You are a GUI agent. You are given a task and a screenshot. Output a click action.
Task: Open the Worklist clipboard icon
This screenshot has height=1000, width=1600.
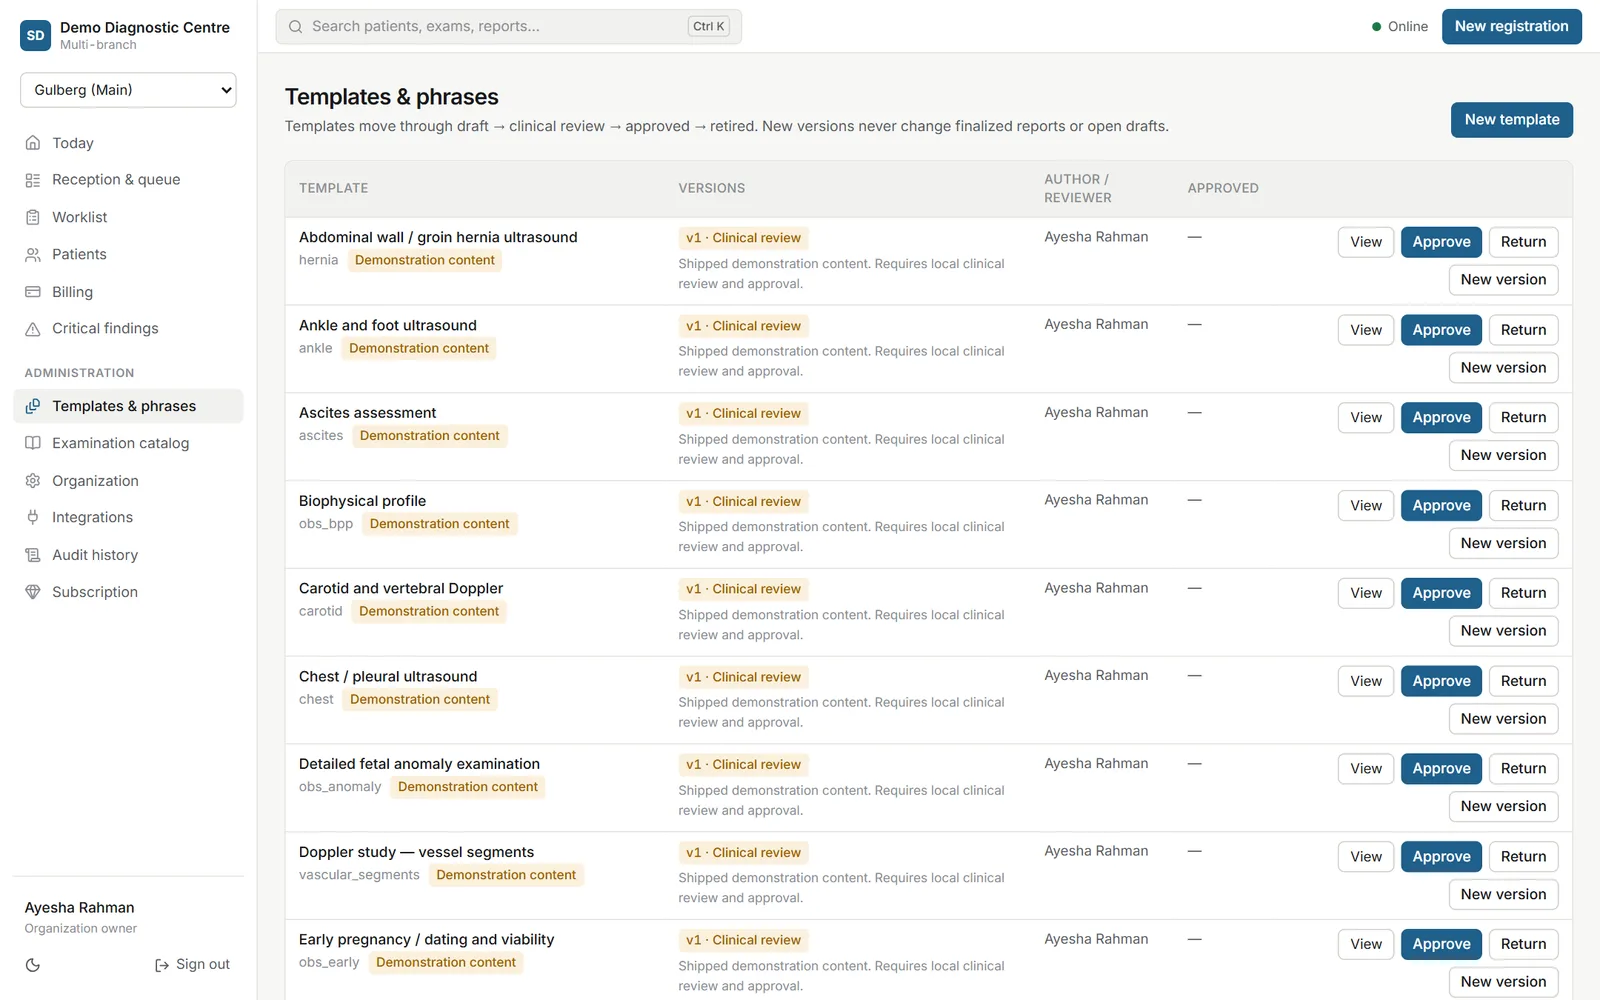tap(33, 217)
